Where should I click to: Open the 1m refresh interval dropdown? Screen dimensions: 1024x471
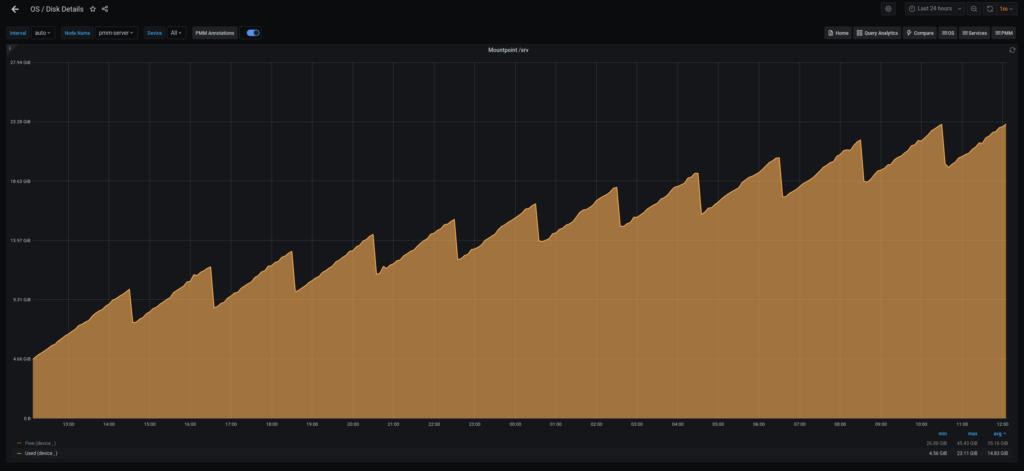pyautogui.click(x=1006, y=9)
